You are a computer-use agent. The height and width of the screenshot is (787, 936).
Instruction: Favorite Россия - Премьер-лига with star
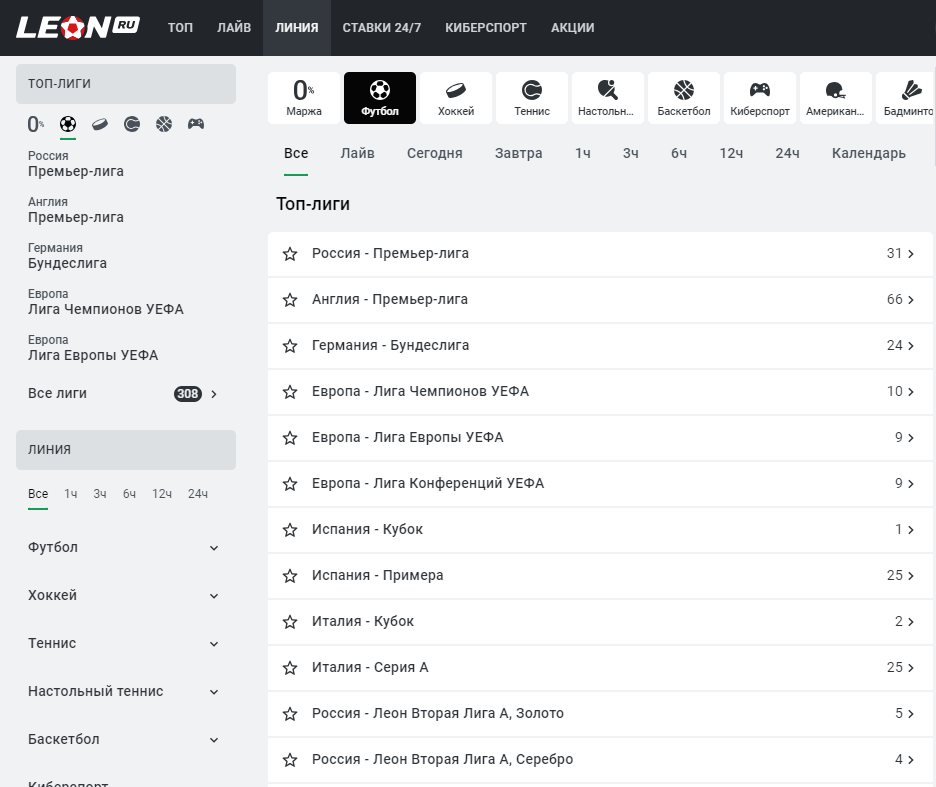tap(290, 254)
